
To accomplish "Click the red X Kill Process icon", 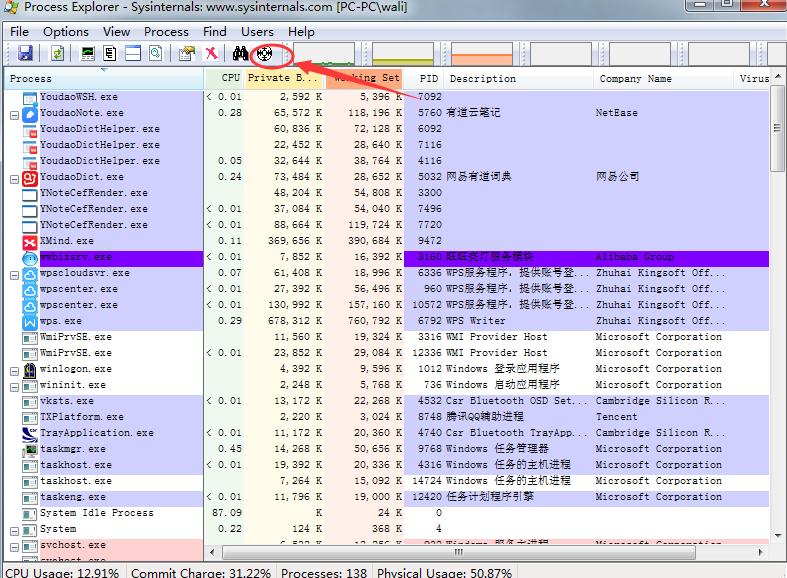I will click(211, 53).
